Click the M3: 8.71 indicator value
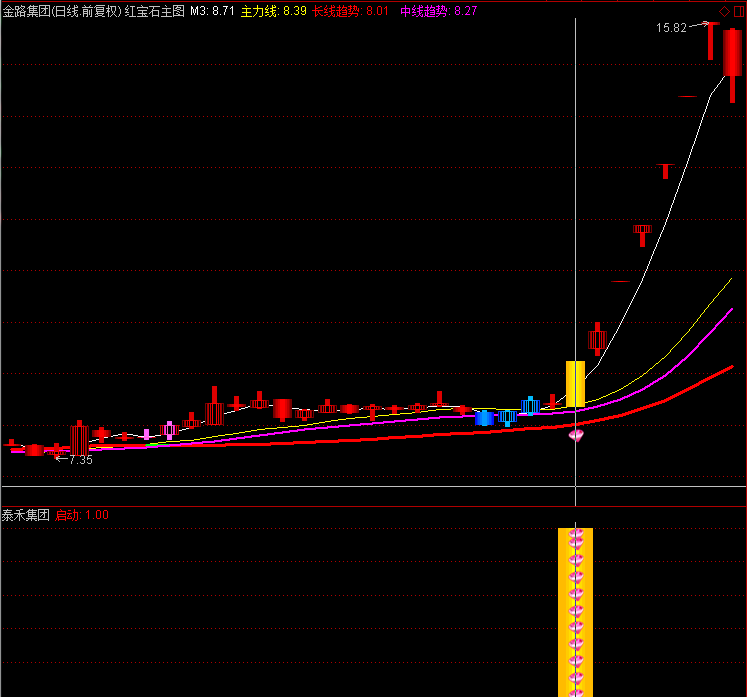747x697 pixels. click(x=212, y=12)
